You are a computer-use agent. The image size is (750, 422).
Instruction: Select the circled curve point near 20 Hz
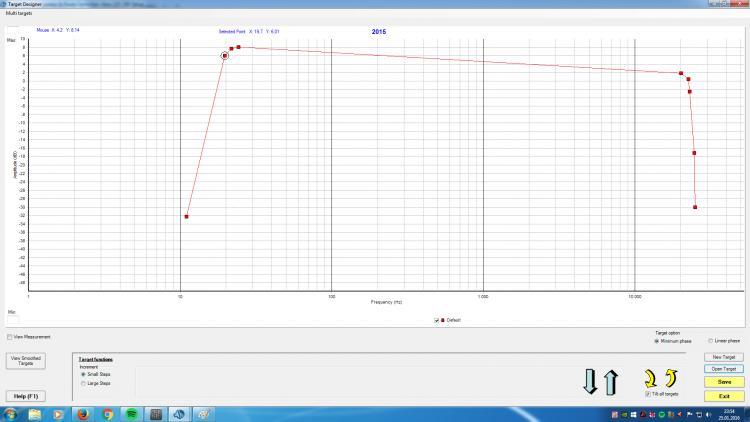(225, 56)
